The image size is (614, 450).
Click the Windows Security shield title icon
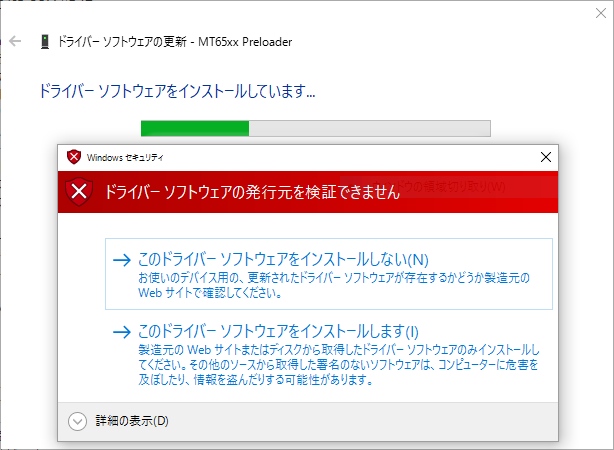pyautogui.click(x=74, y=157)
